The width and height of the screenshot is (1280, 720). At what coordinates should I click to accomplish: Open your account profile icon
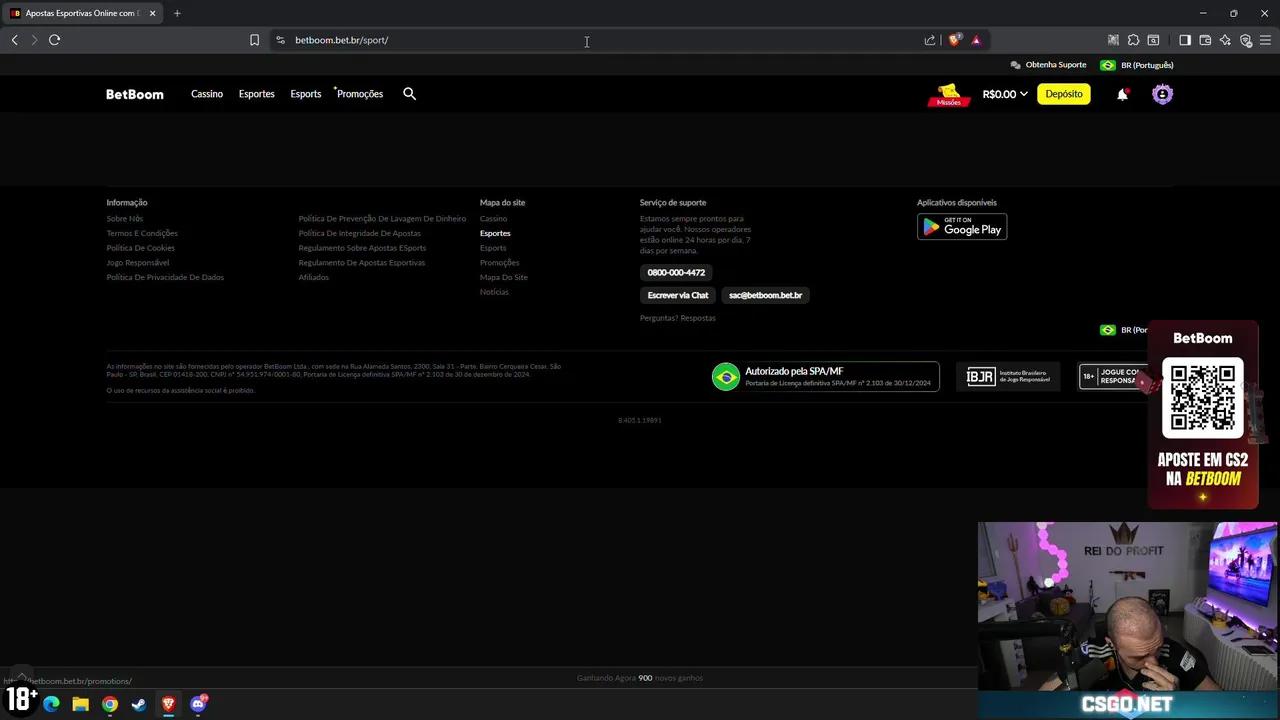point(1161,93)
